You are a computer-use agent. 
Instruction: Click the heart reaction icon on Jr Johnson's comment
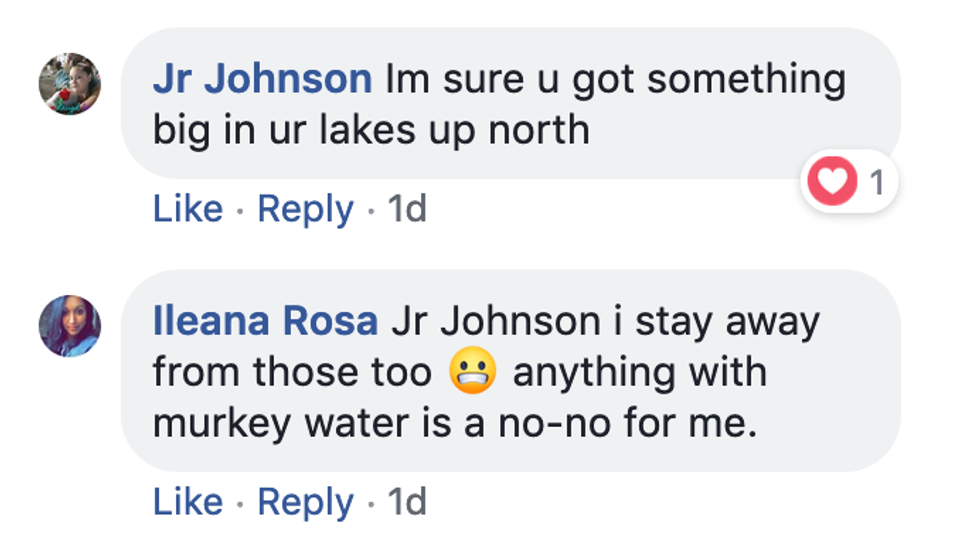point(831,183)
